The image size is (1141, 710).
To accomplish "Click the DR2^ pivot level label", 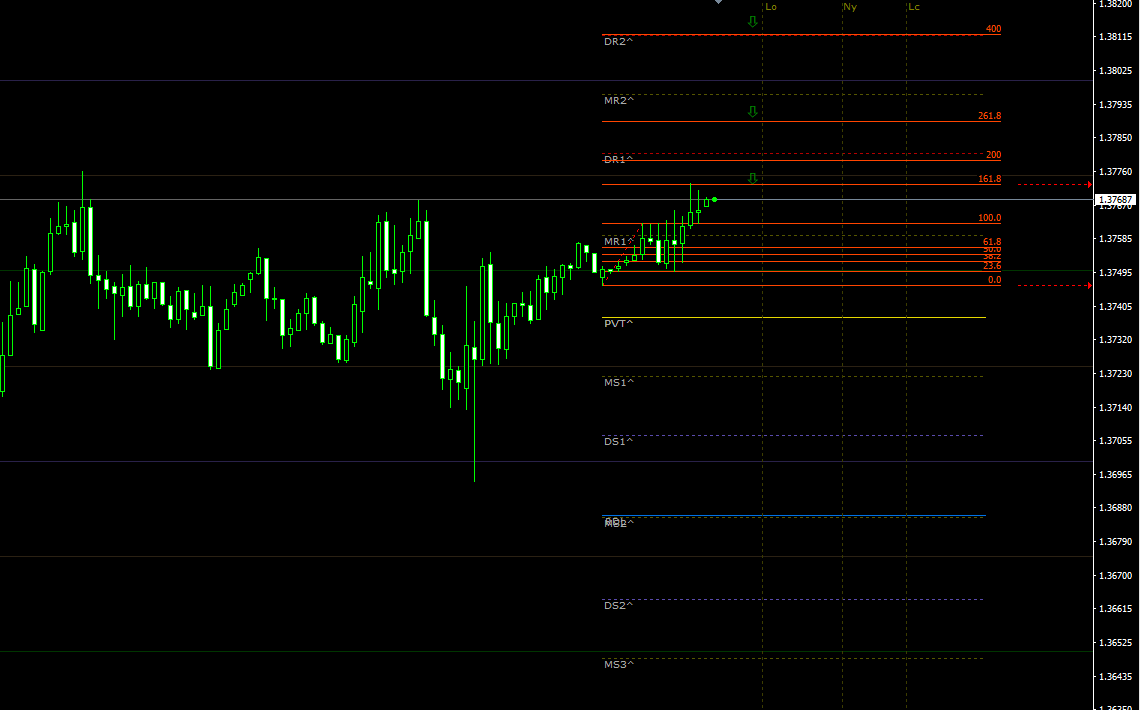I will pos(618,42).
